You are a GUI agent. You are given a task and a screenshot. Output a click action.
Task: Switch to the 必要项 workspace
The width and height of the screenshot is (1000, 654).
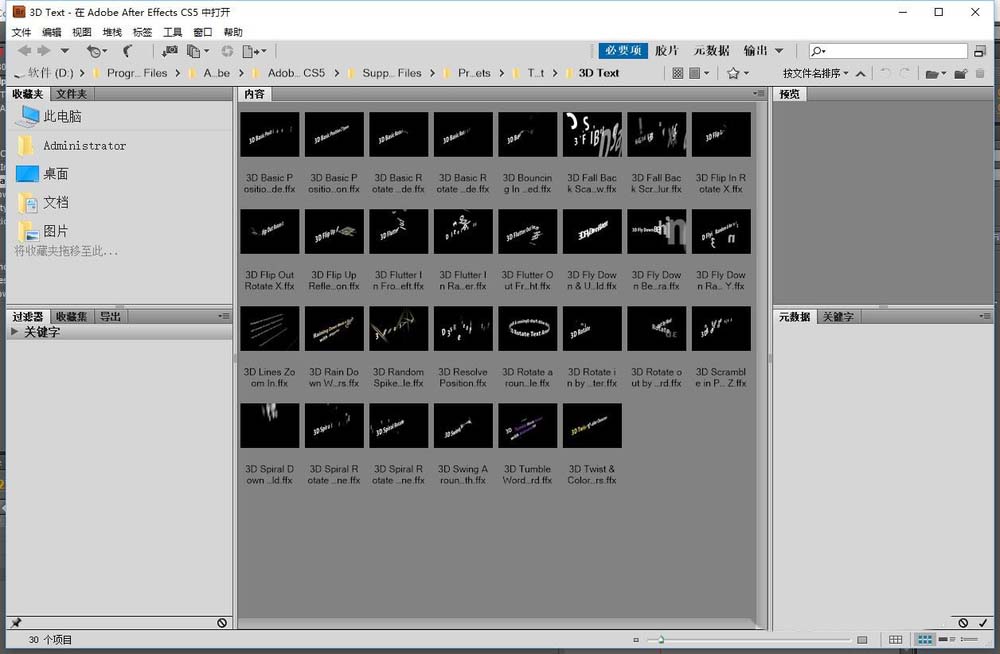coord(623,50)
